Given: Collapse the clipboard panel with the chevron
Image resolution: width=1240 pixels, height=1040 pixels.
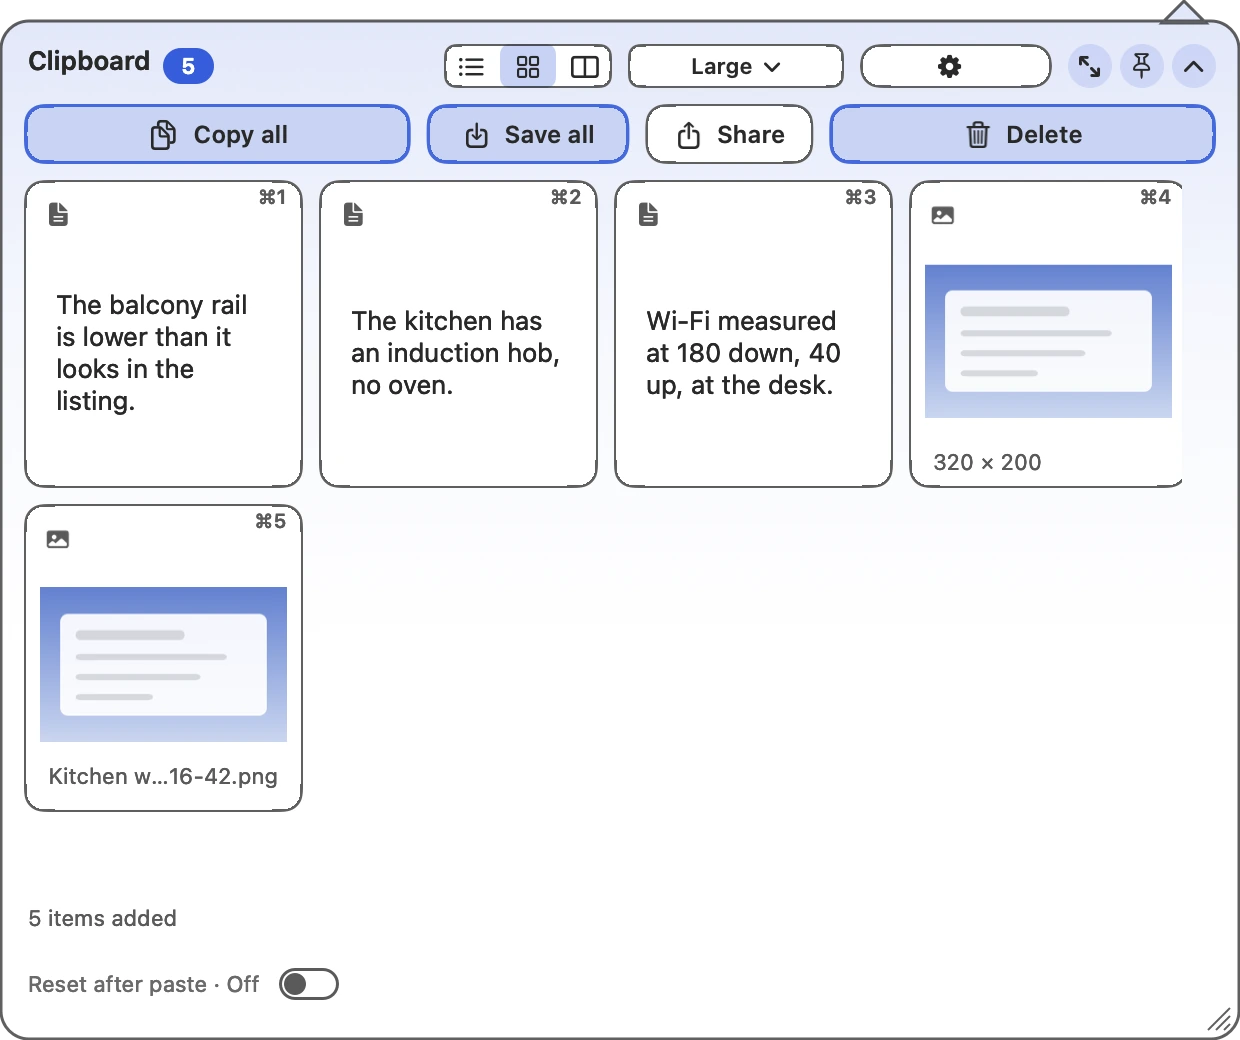Looking at the screenshot, I should click(1194, 67).
